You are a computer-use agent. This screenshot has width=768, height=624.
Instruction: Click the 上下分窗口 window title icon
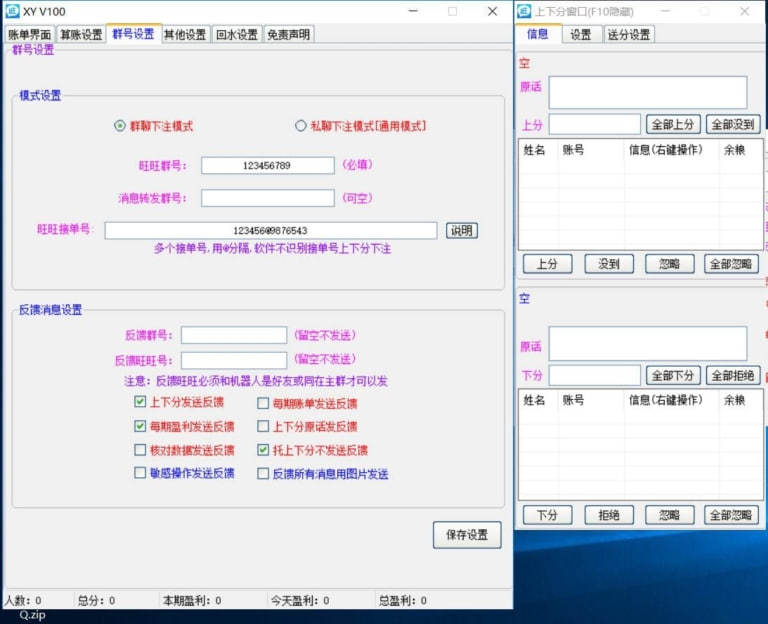(525, 11)
